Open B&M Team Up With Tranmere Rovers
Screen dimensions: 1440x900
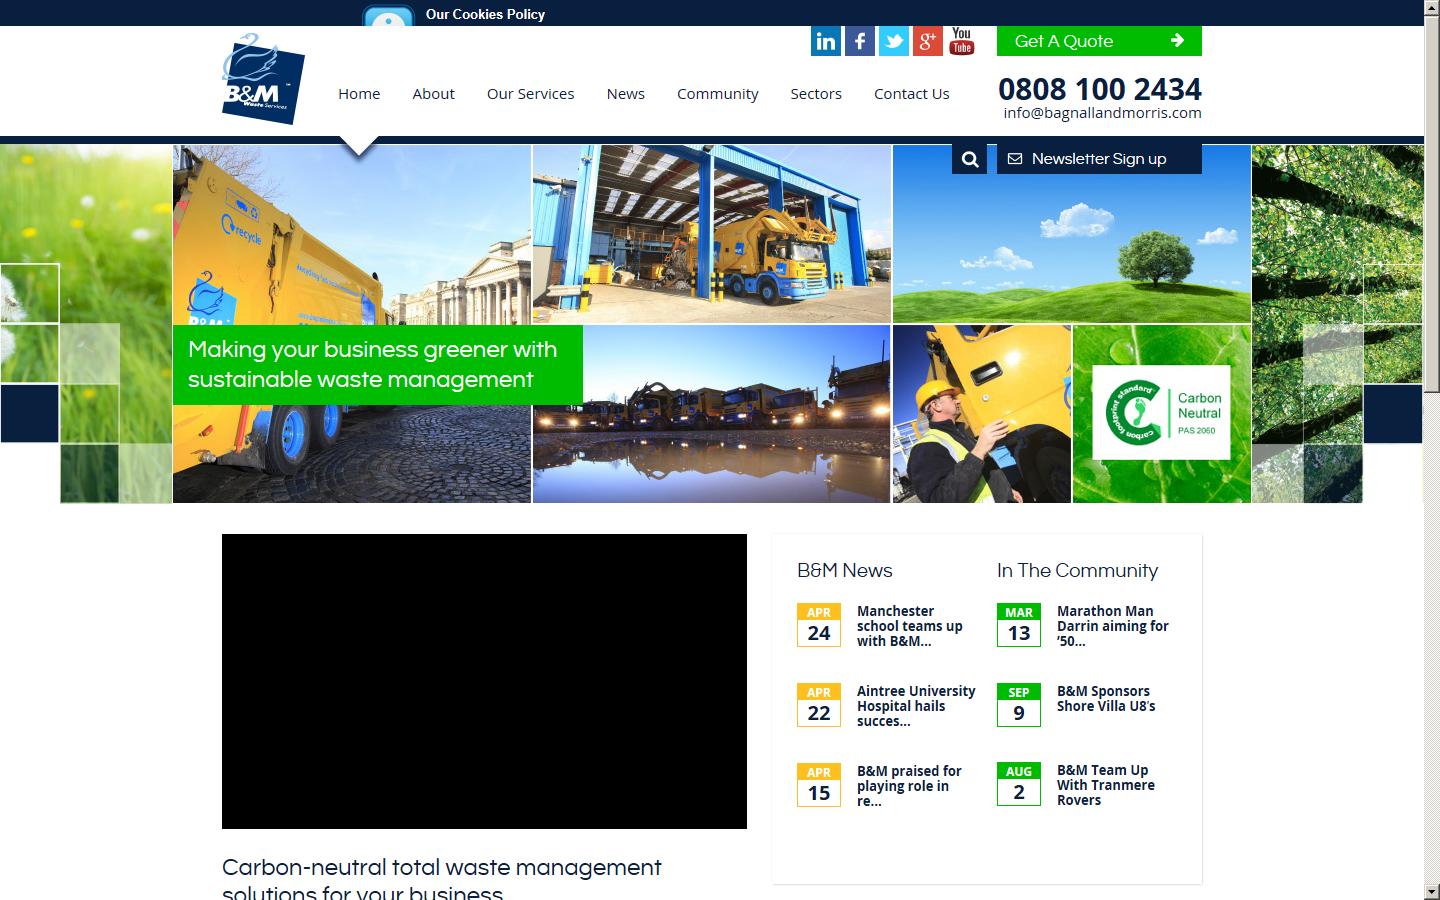[x=1105, y=785]
